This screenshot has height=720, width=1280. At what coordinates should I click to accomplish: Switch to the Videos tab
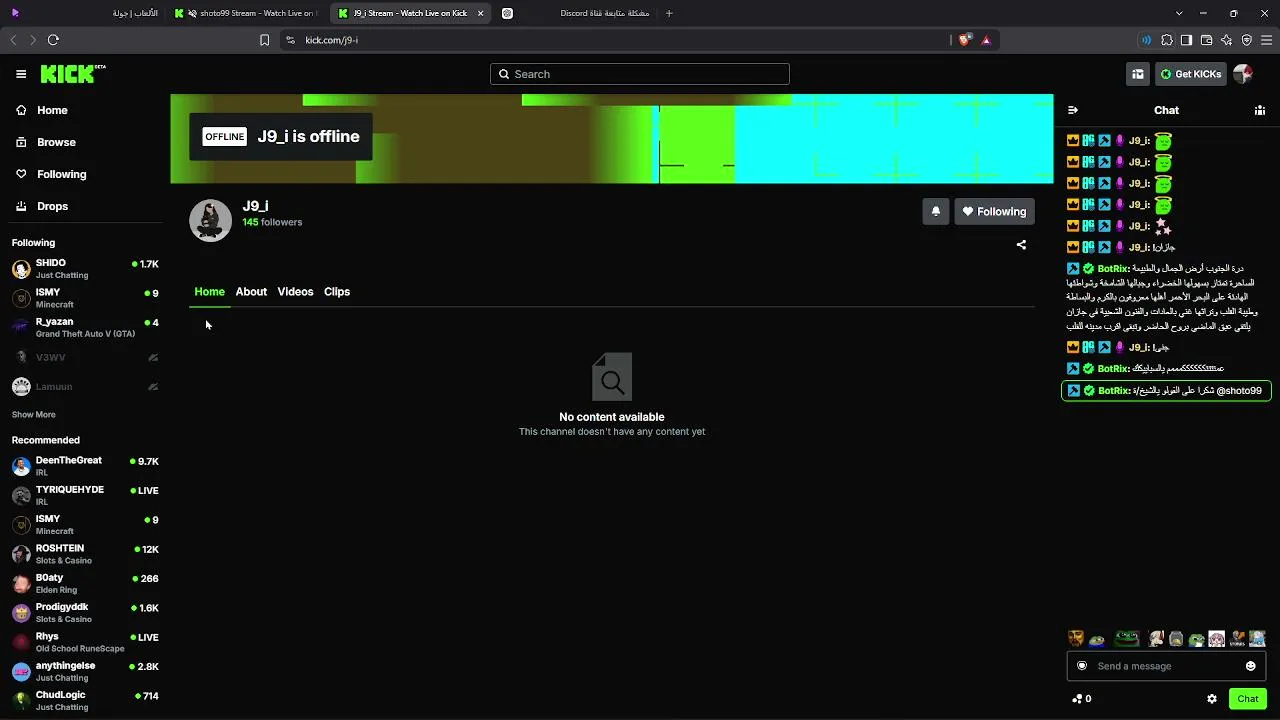coord(295,292)
